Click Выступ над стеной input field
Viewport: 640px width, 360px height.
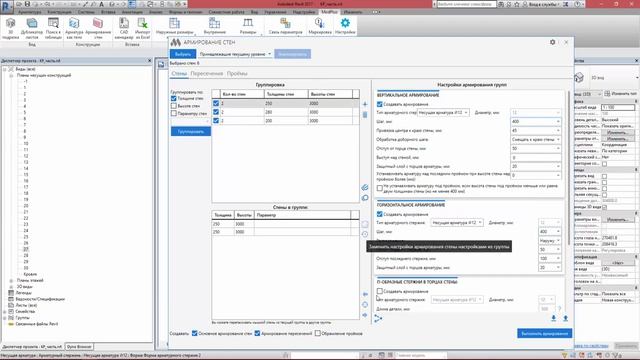click(536, 158)
